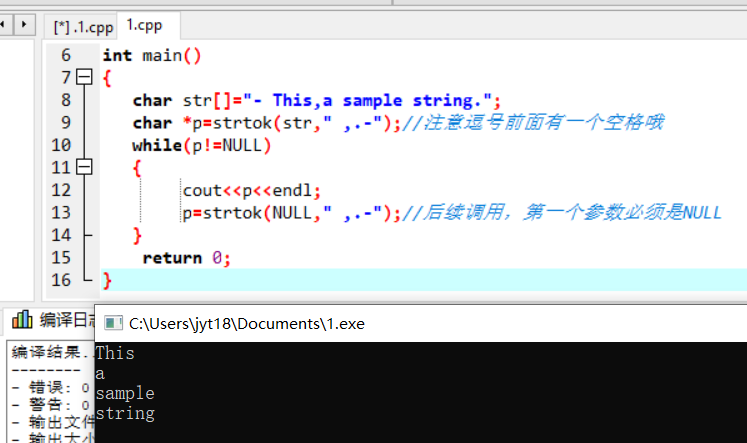Click line number 8 in the gutter
Viewport: 747px width, 443px height.
pos(66,100)
